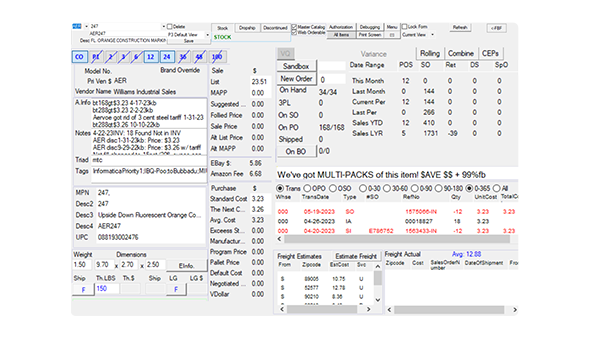Open the vendor code dropdown arrow

pyautogui.click(x=86, y=26)
